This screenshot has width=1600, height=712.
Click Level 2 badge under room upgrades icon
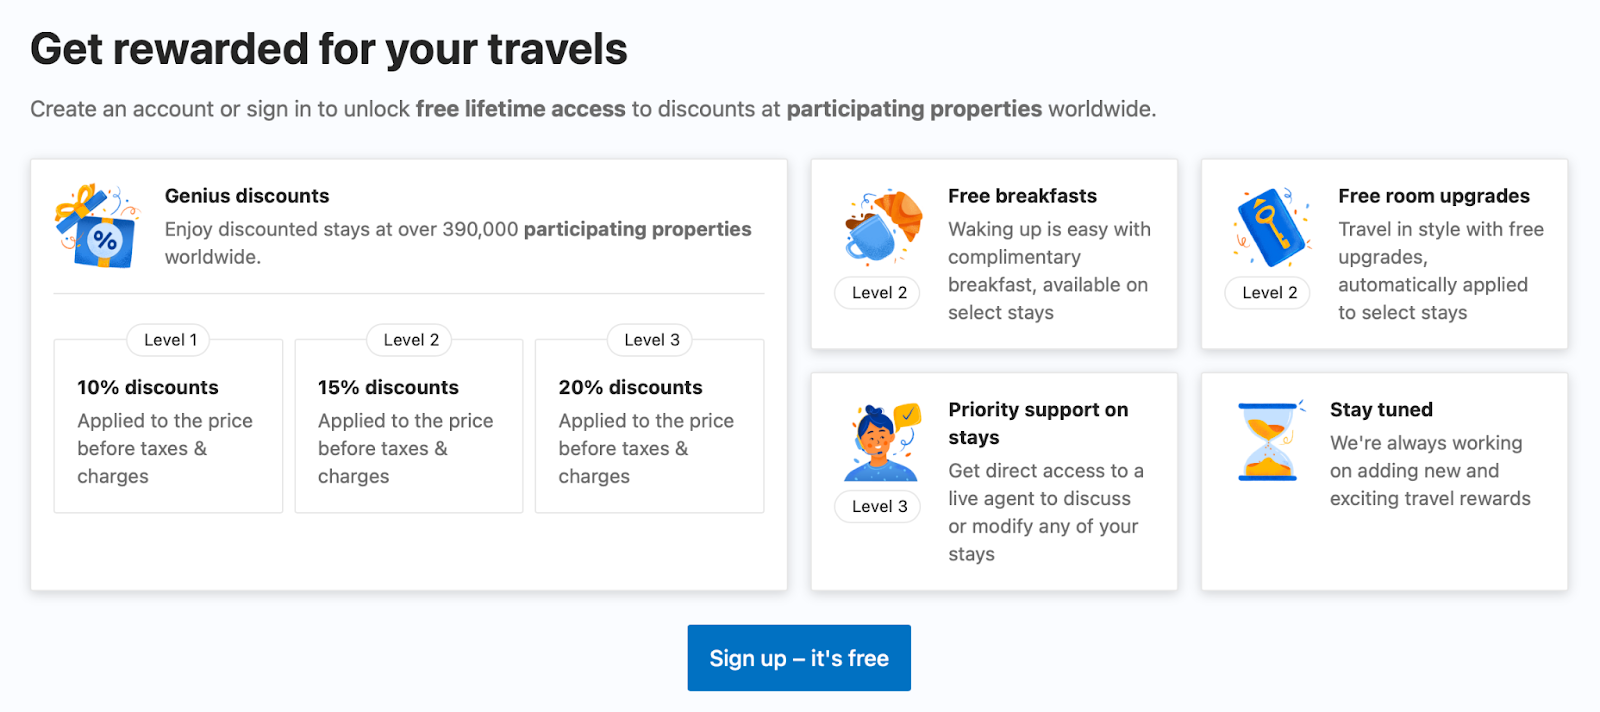(1269, 292)
